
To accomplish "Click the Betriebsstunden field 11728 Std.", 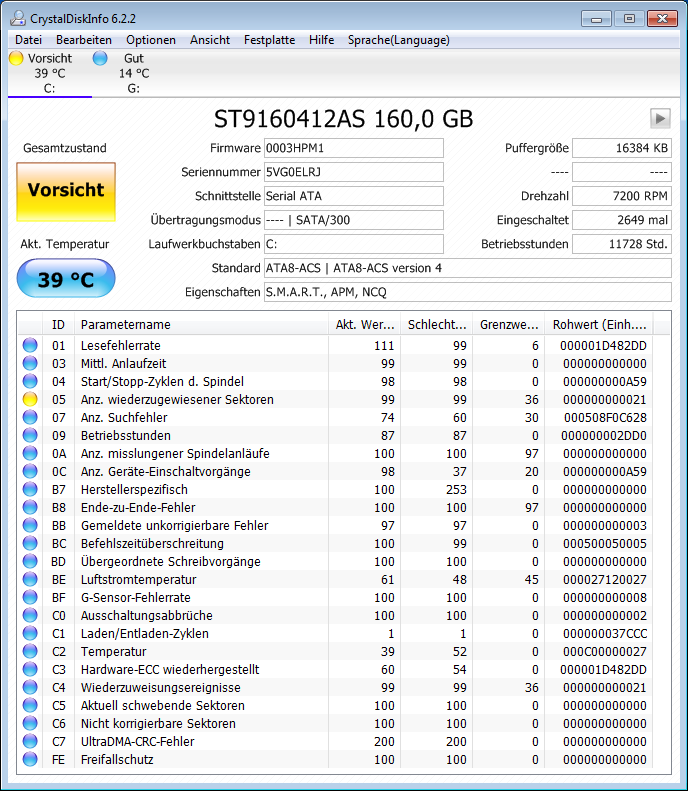I will tap(622, 244).
